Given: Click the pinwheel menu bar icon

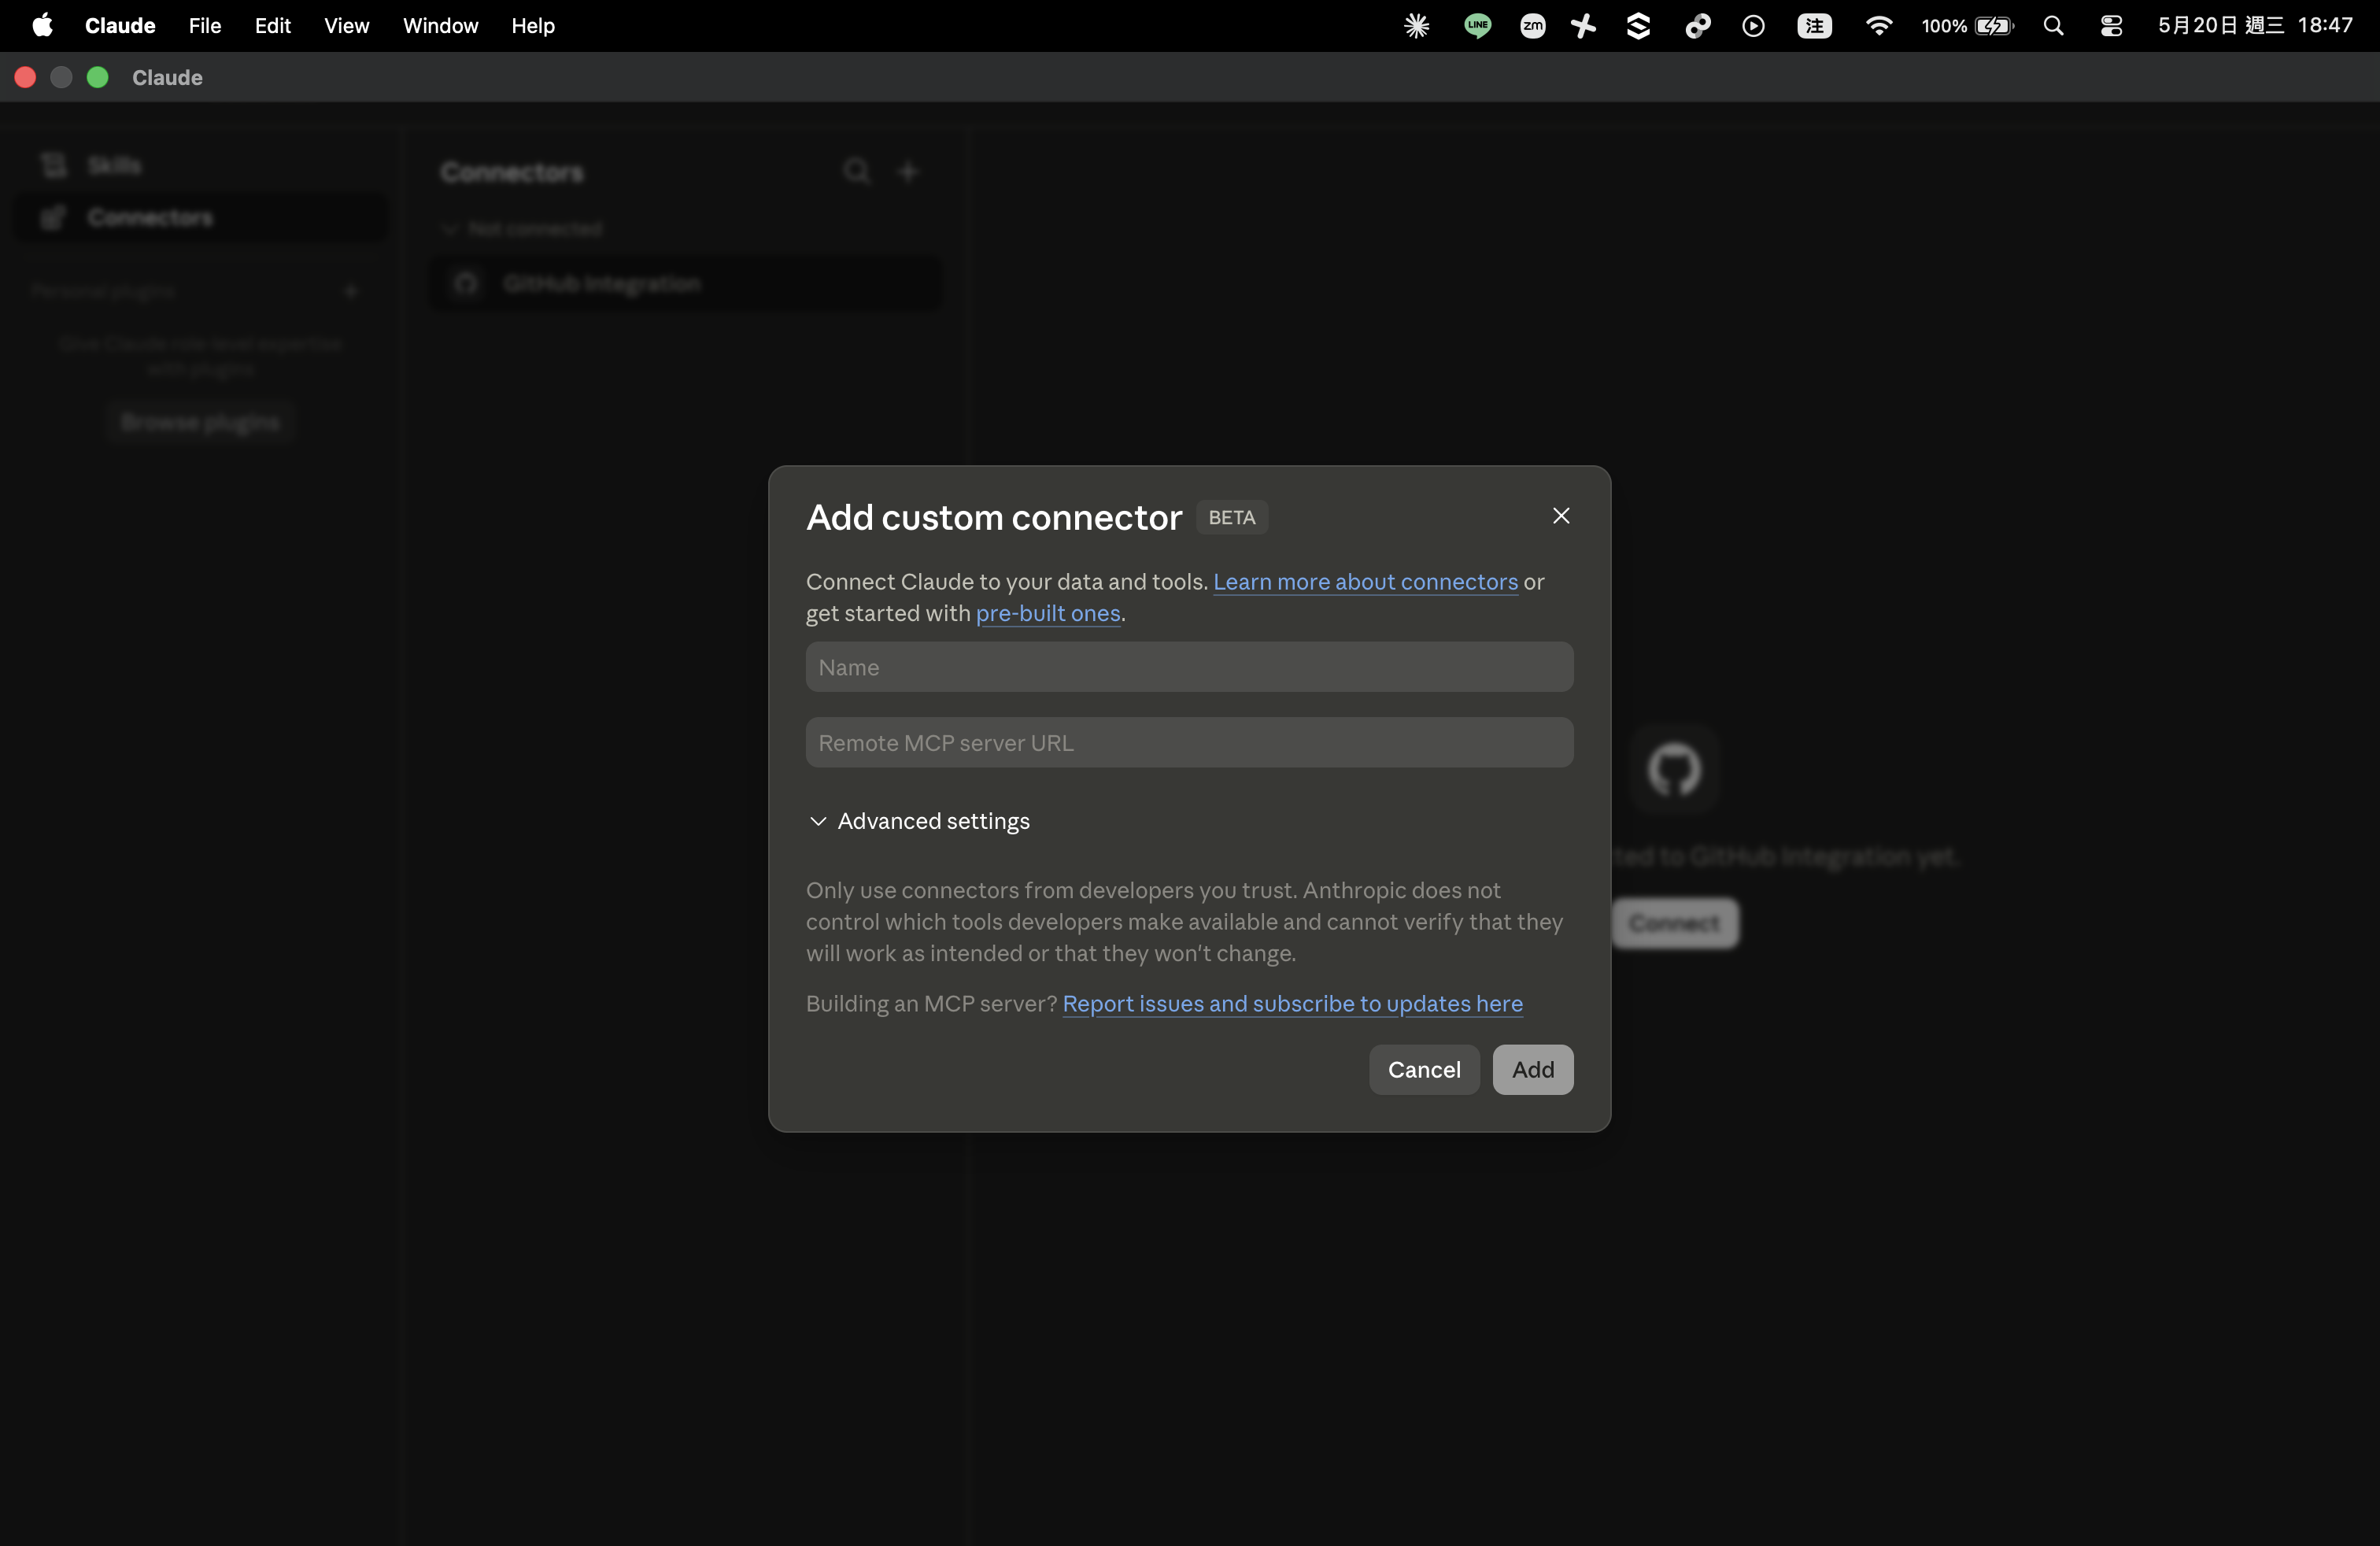Looking at the screenshot, I should (x=1583, y=26).
